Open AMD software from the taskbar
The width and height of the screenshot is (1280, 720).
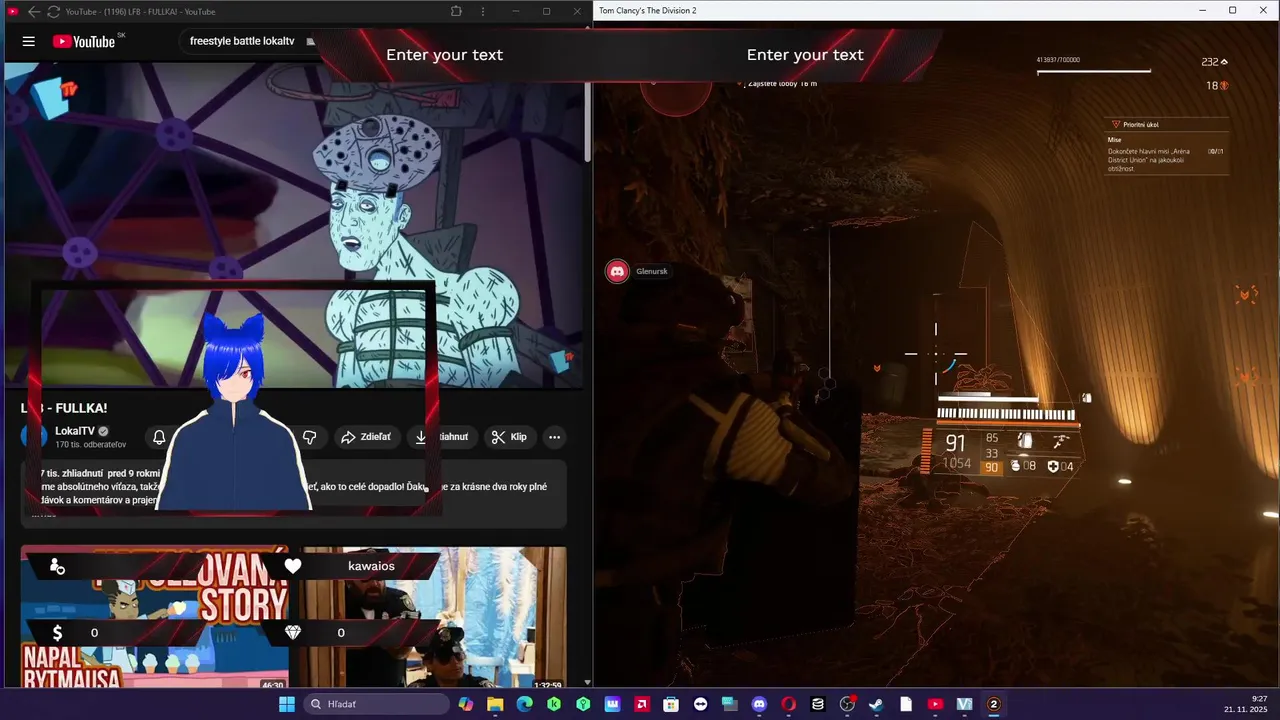coord(642,704)
